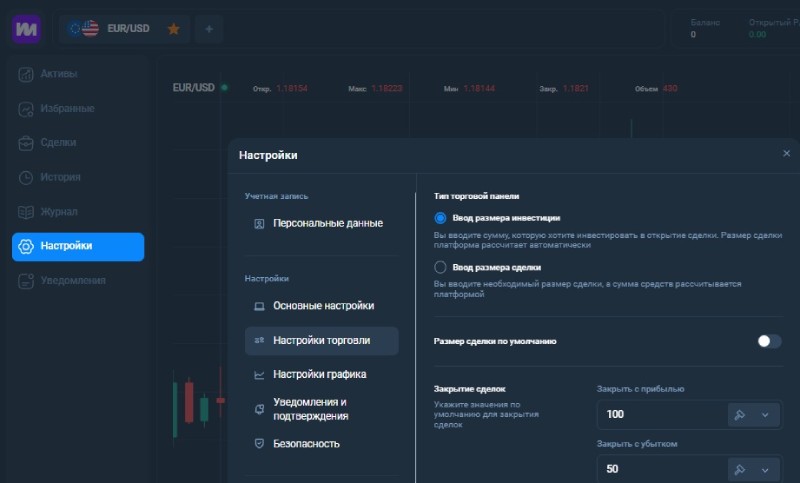
Task: Click the star favorite icon on the EUR/USD tab
Action: coord(173,29)
